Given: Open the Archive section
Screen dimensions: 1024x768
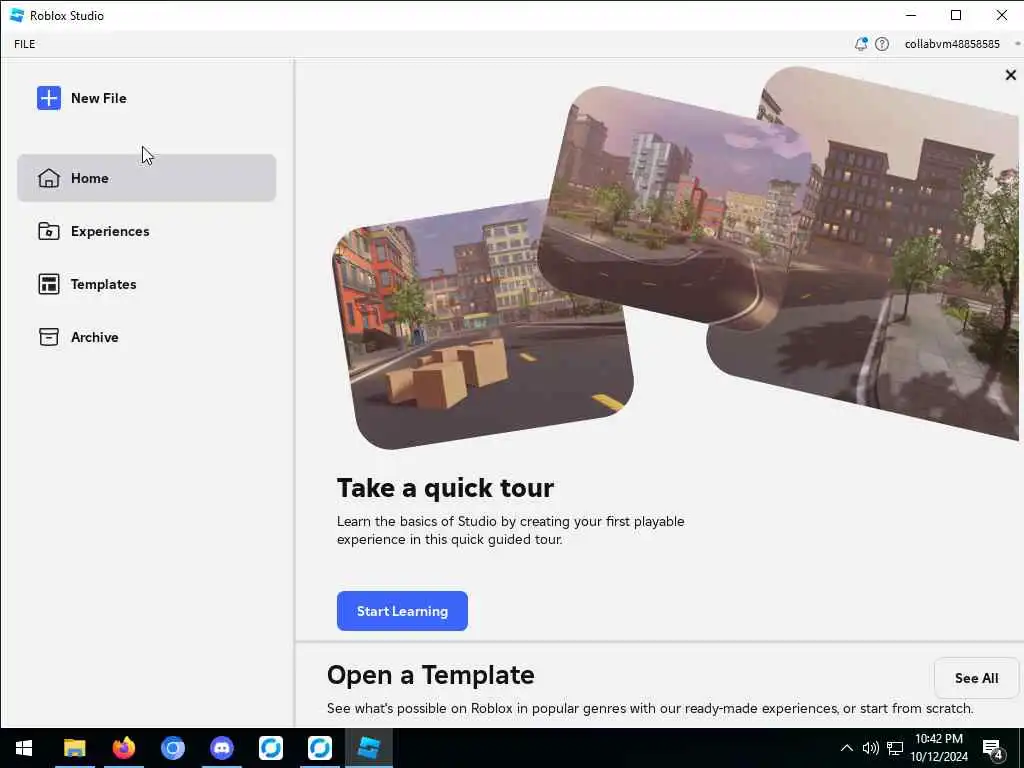Looking at the screenshot, I should point(146,337).
